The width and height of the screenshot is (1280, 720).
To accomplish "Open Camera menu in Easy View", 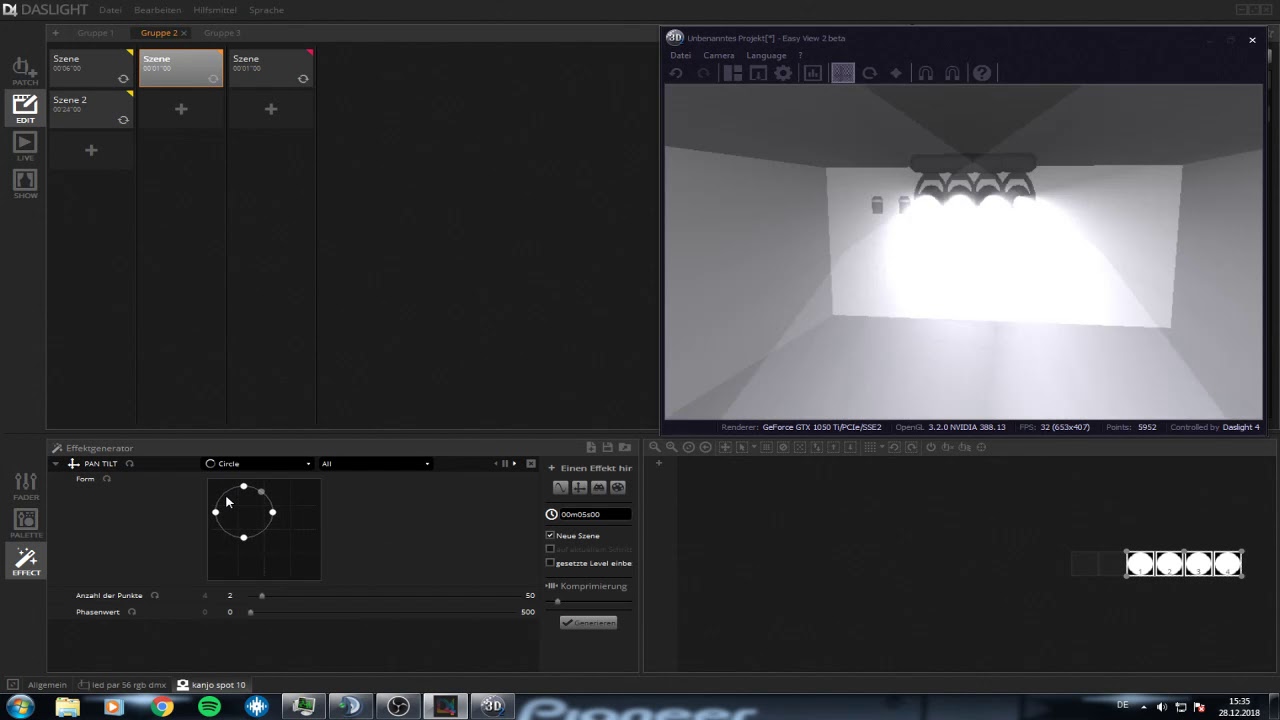I will coord(718,55).
